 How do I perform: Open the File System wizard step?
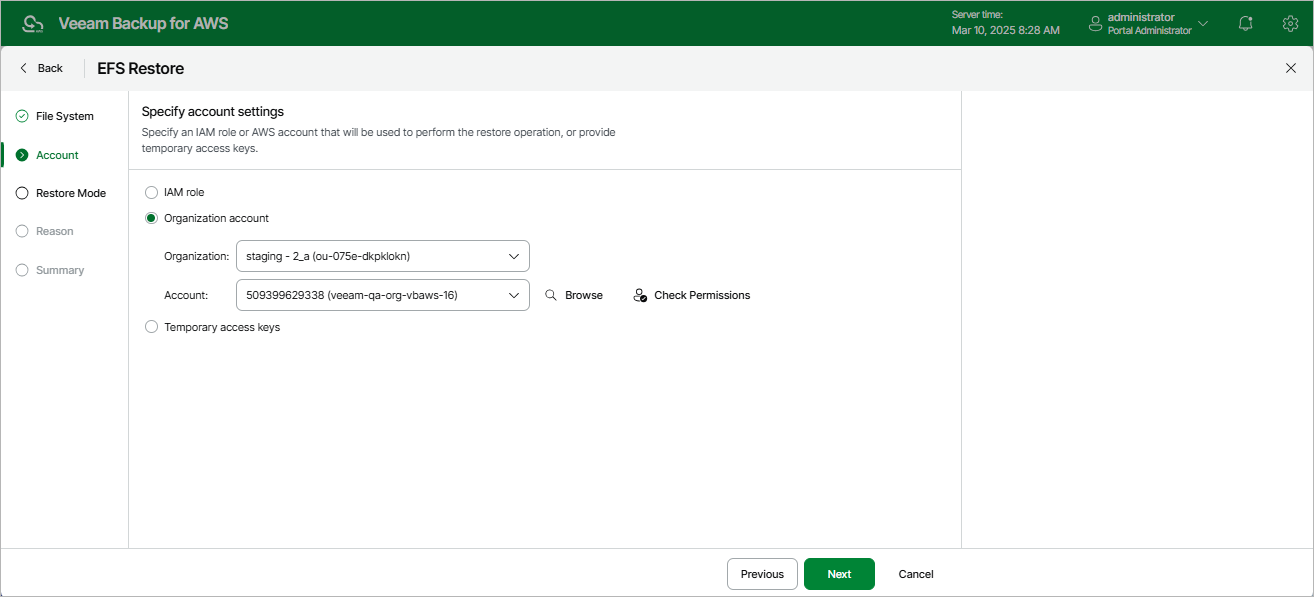click(x=63, y=115)
